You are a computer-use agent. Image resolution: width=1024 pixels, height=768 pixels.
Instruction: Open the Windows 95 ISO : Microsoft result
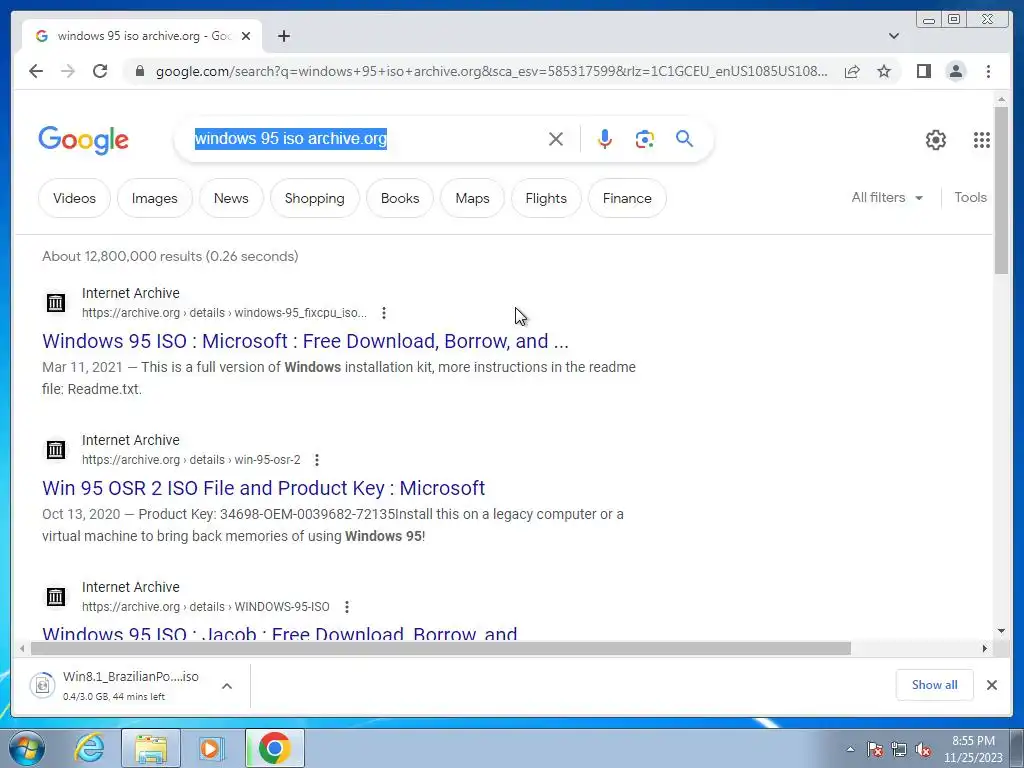point(305,341)
